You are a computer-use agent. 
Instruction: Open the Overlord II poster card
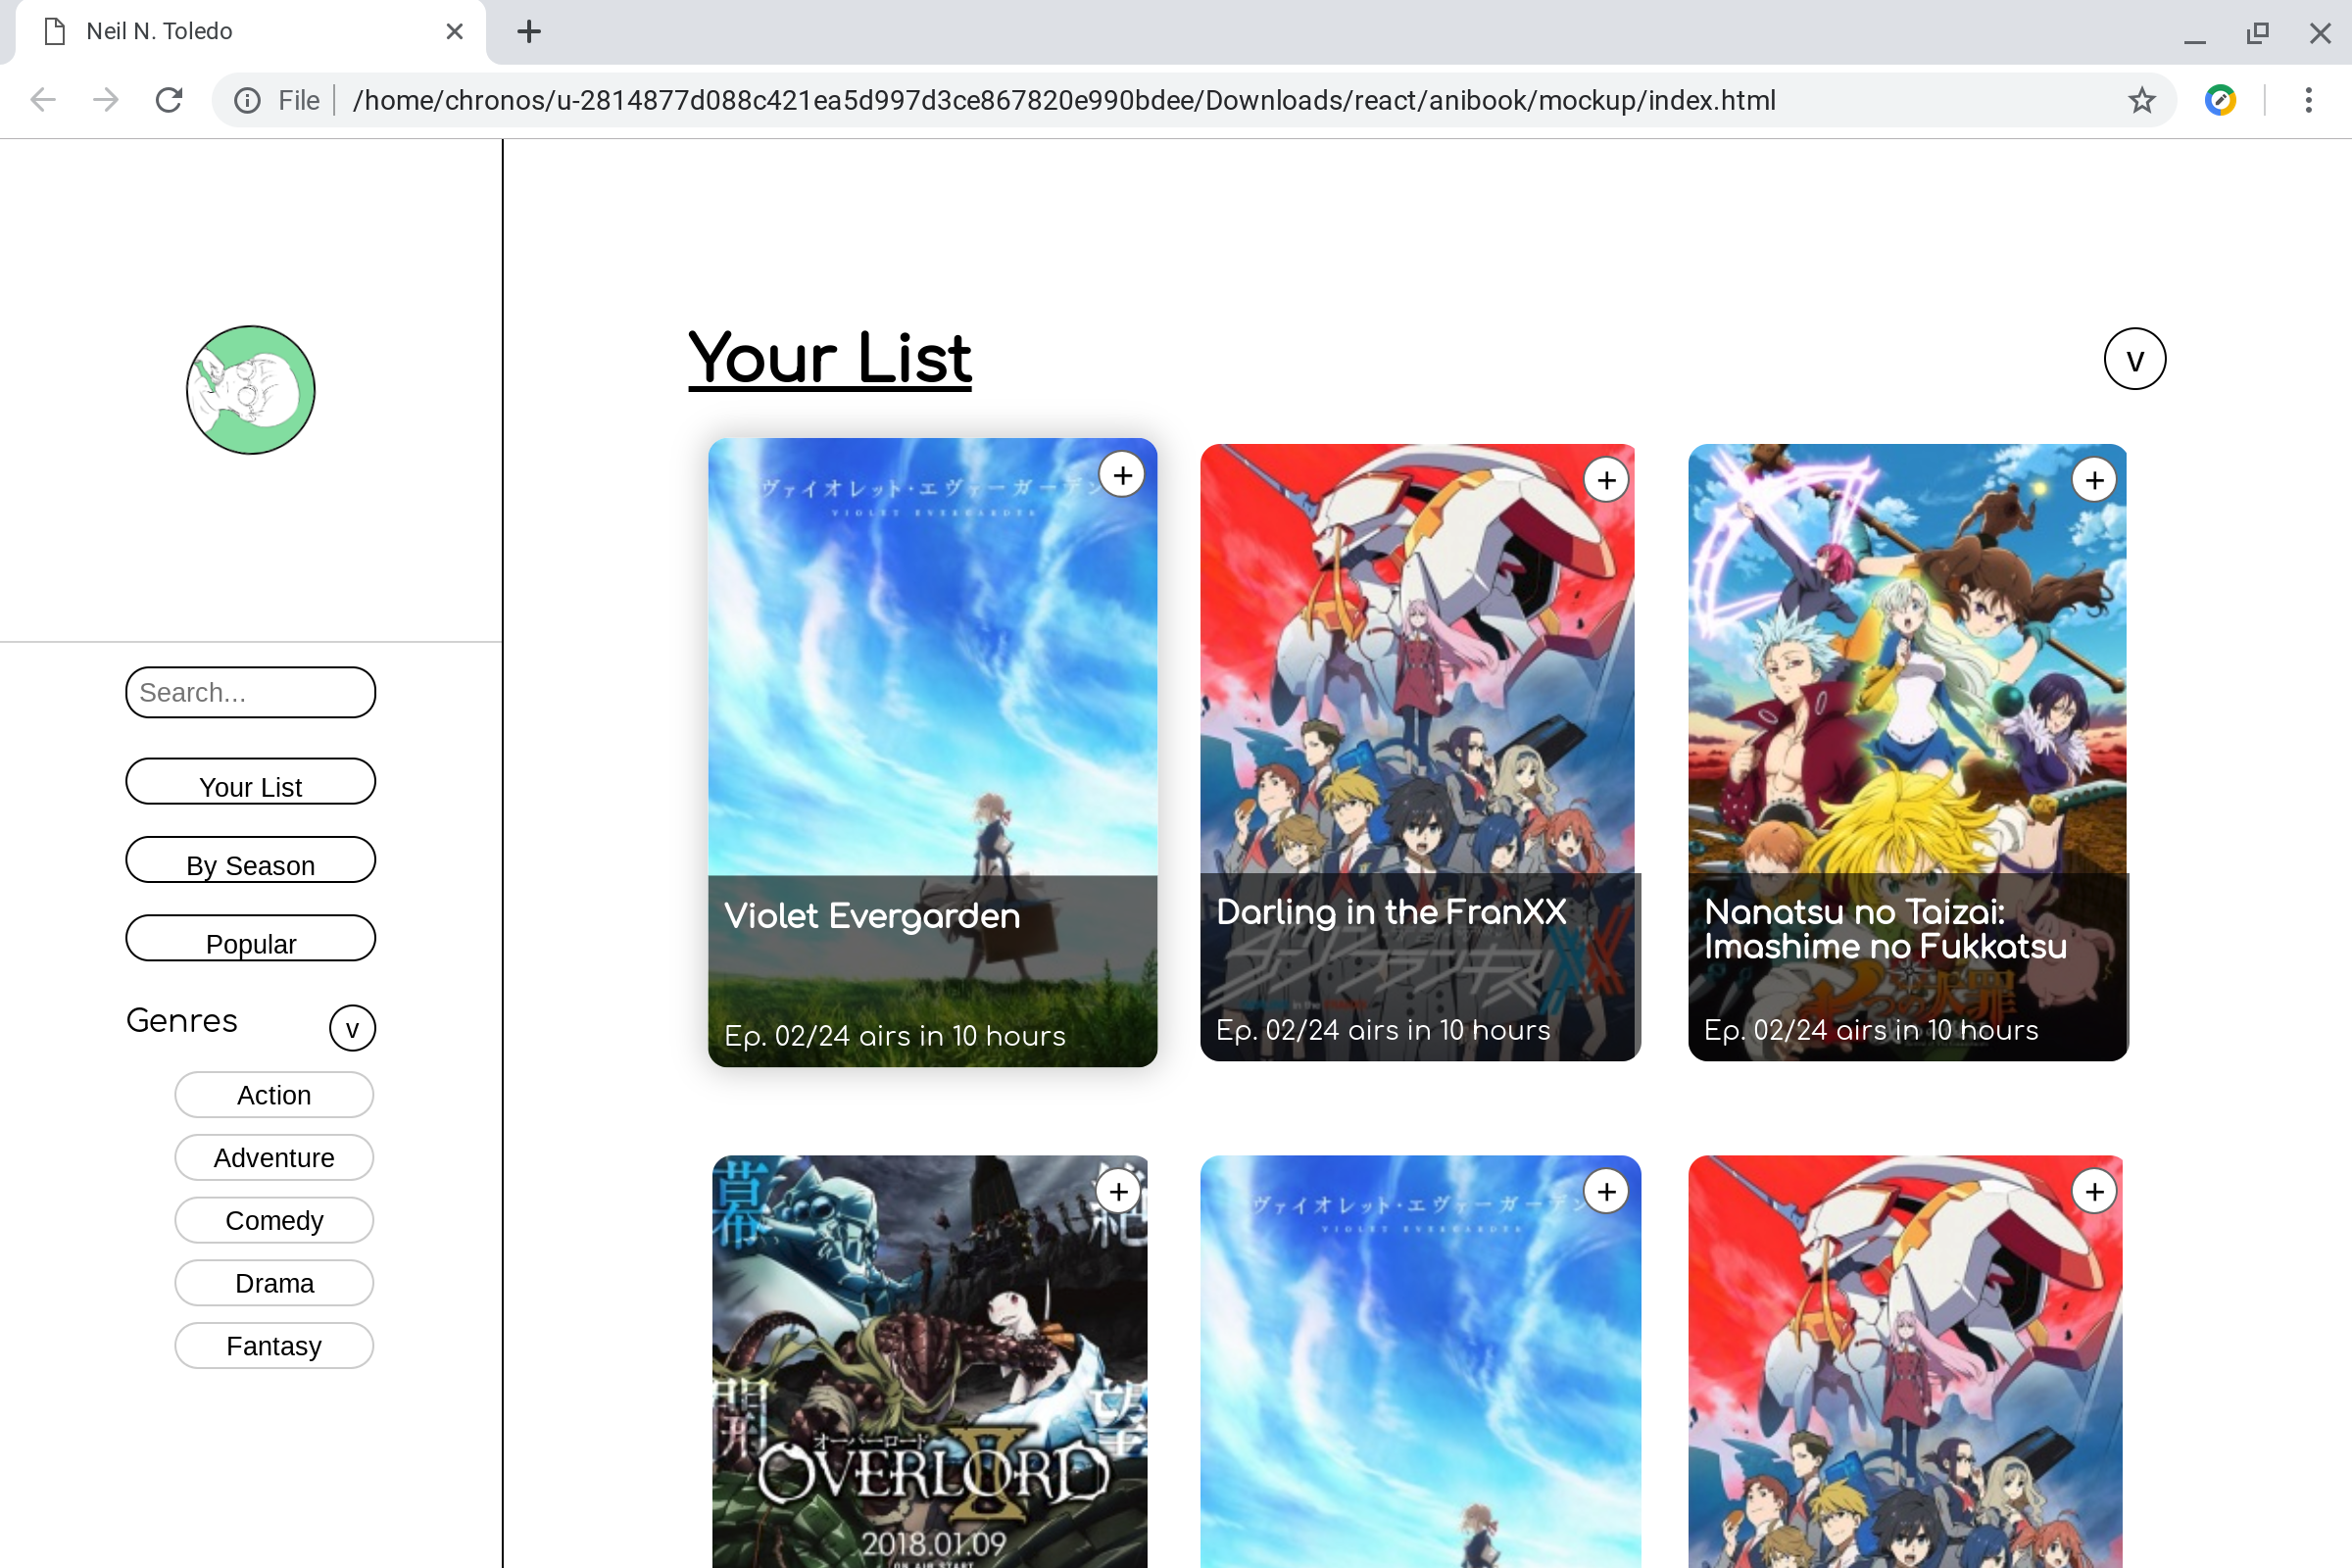(930, 1362)
